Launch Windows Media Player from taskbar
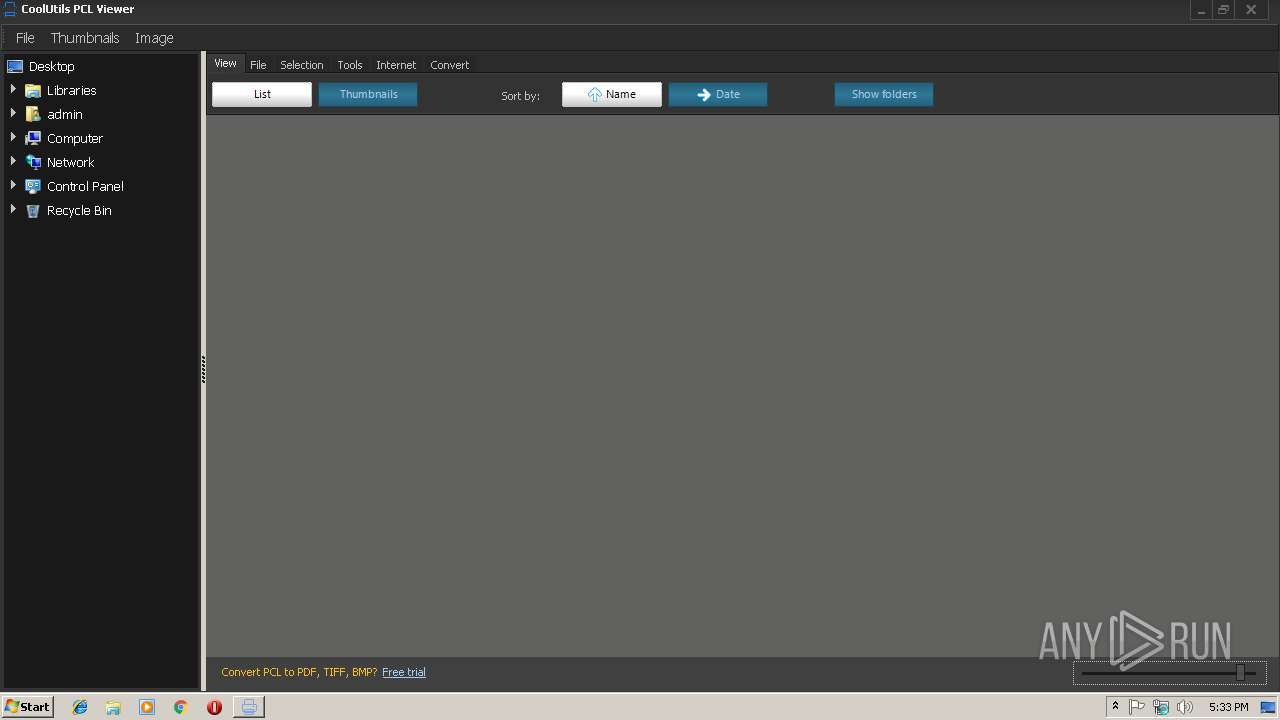1280x720 pixels. click(147, 707)
